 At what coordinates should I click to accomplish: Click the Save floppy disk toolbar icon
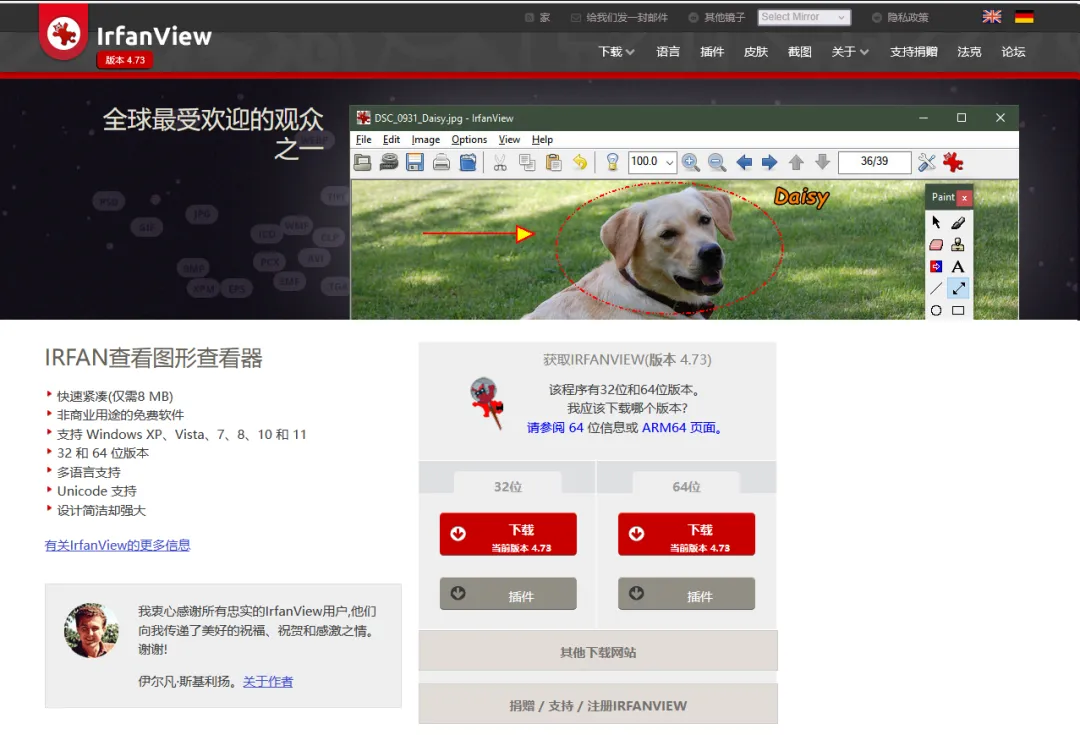pos(415,163)
